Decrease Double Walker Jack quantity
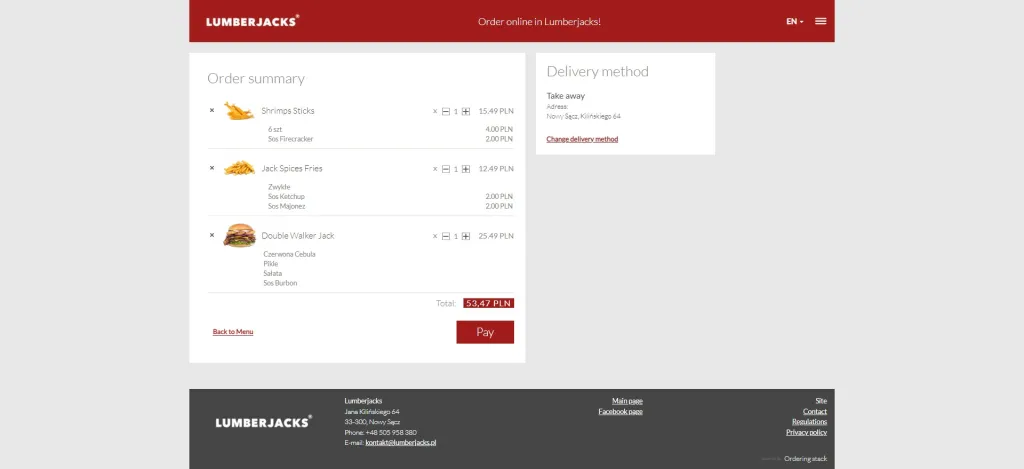 click(445, 236)
